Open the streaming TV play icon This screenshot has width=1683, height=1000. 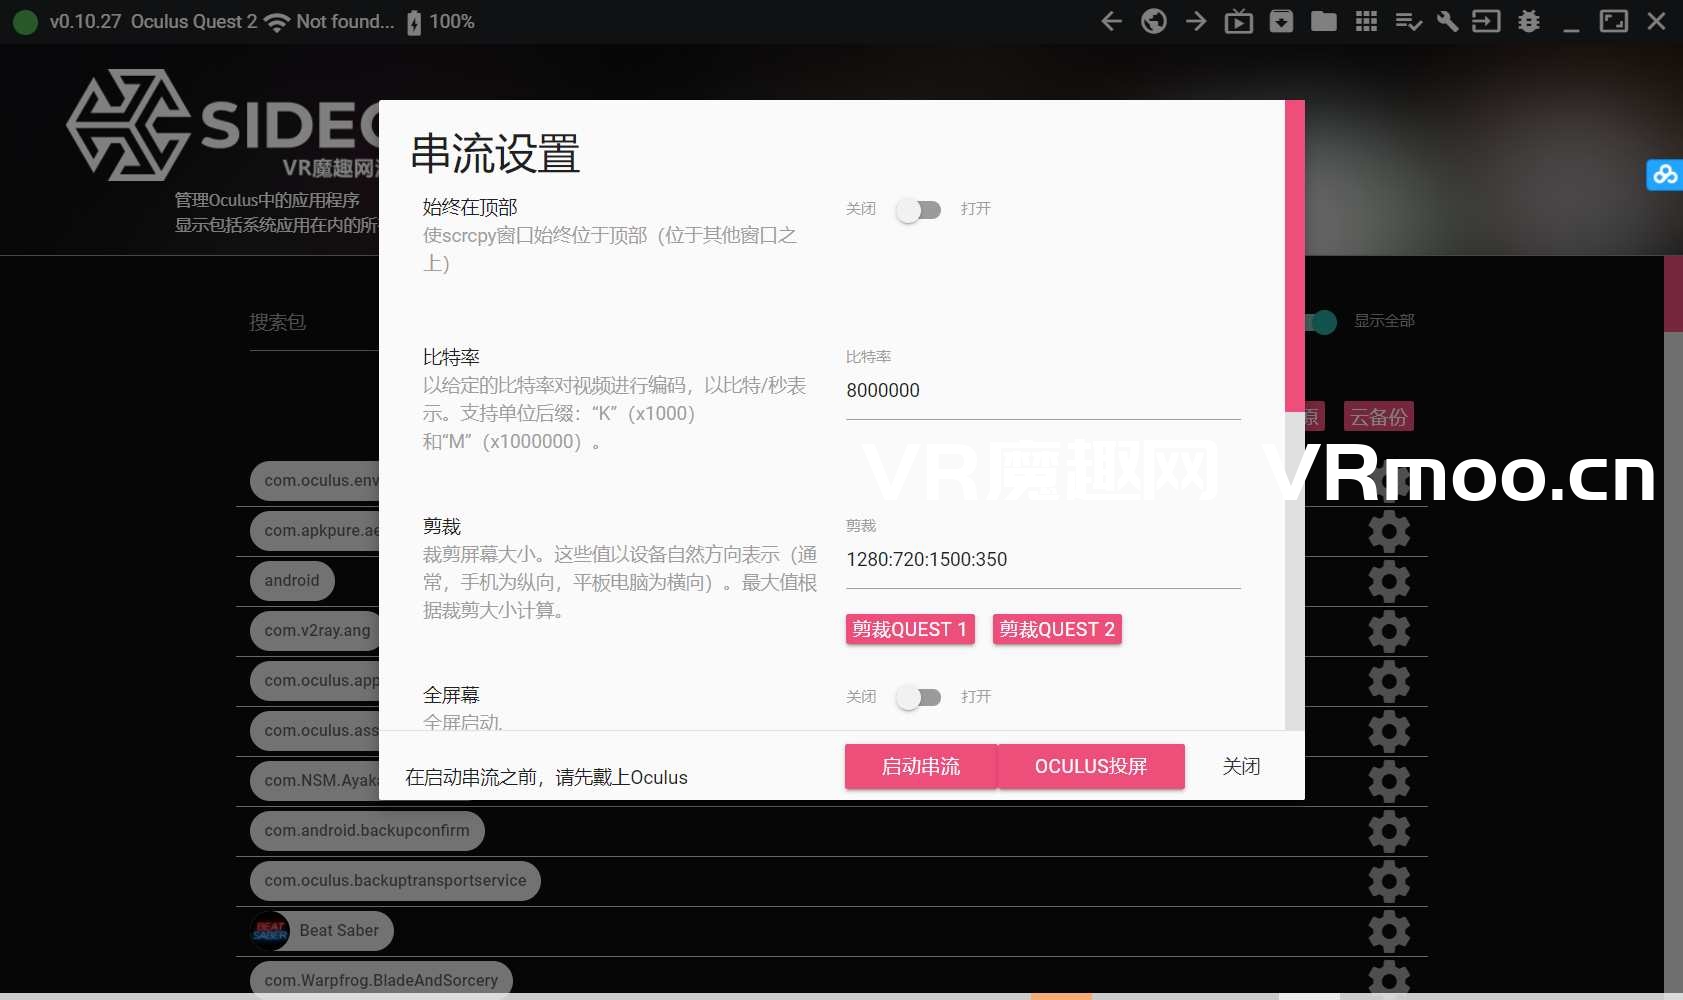[1239, 21]
